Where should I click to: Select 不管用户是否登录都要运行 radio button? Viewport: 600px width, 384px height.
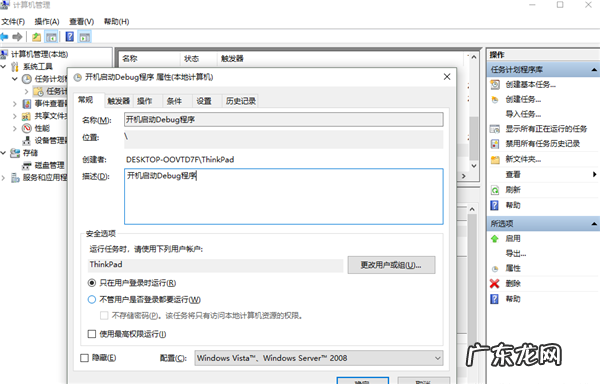[x=91, y=299]
